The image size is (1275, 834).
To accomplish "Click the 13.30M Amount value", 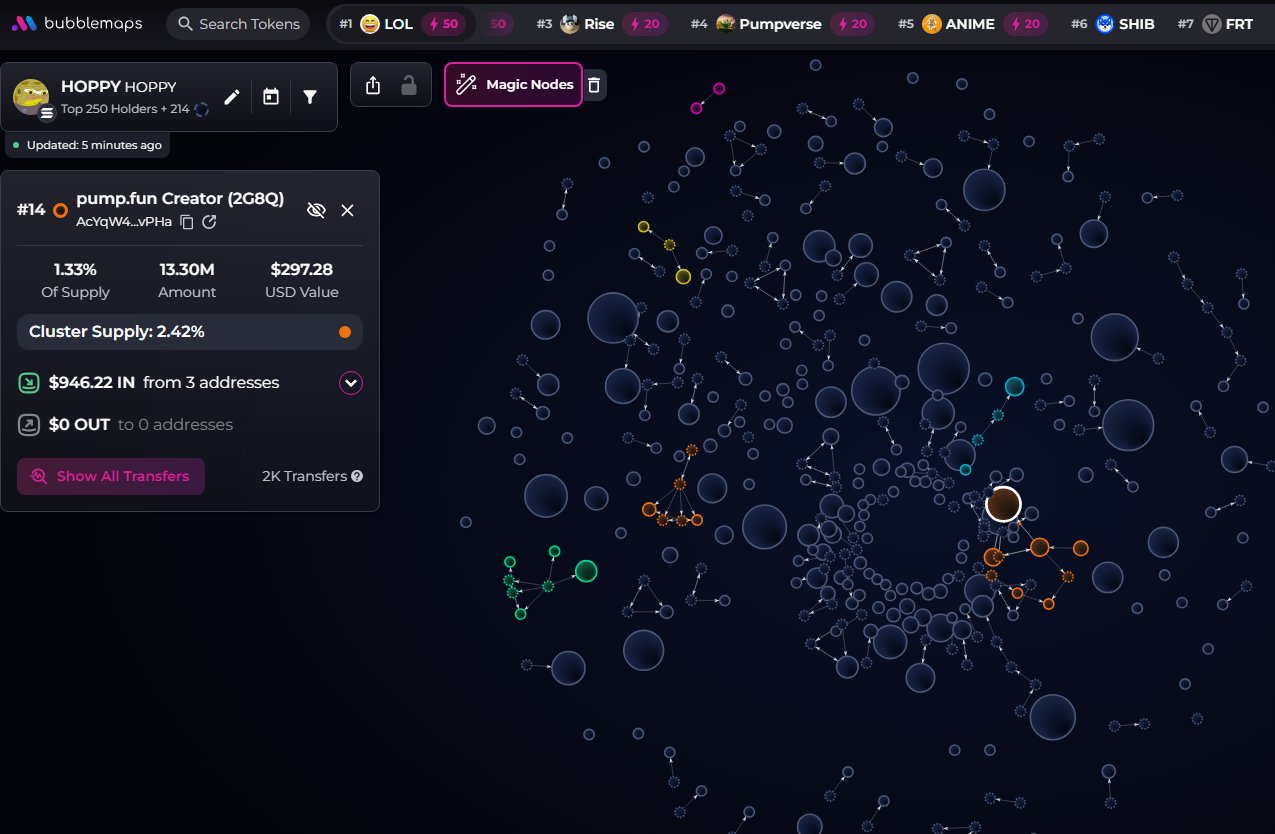I will [x=187, y=269].
